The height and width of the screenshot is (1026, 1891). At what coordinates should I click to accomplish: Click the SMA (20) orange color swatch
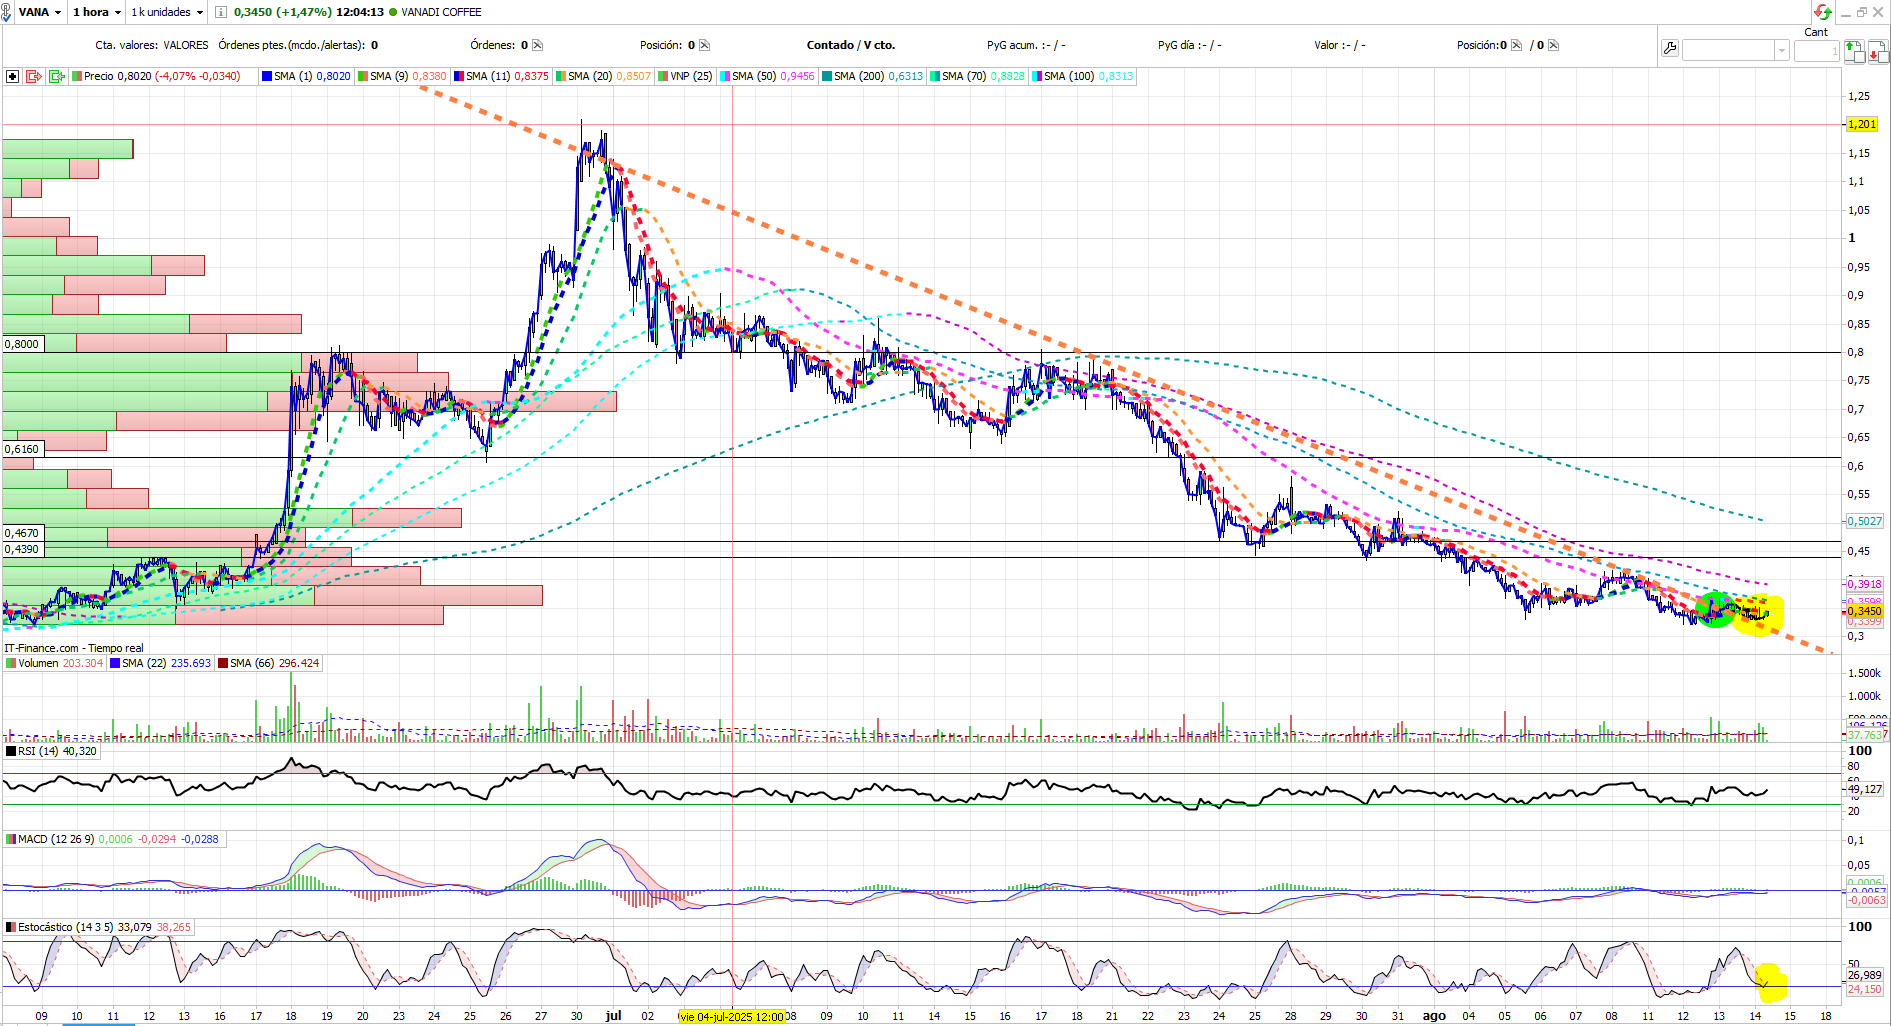tap(561, 76)
